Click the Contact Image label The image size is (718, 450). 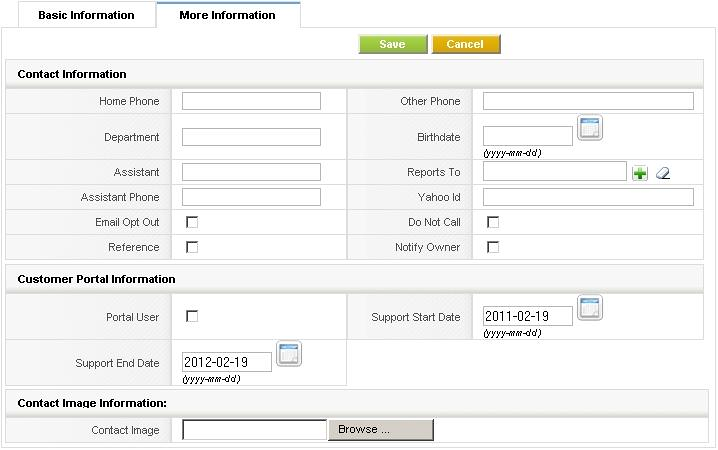tap(125, 430)
